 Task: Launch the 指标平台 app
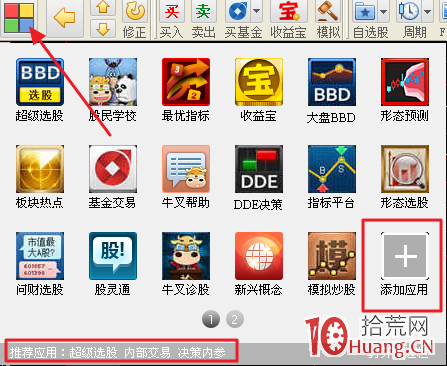pos(332,169)
